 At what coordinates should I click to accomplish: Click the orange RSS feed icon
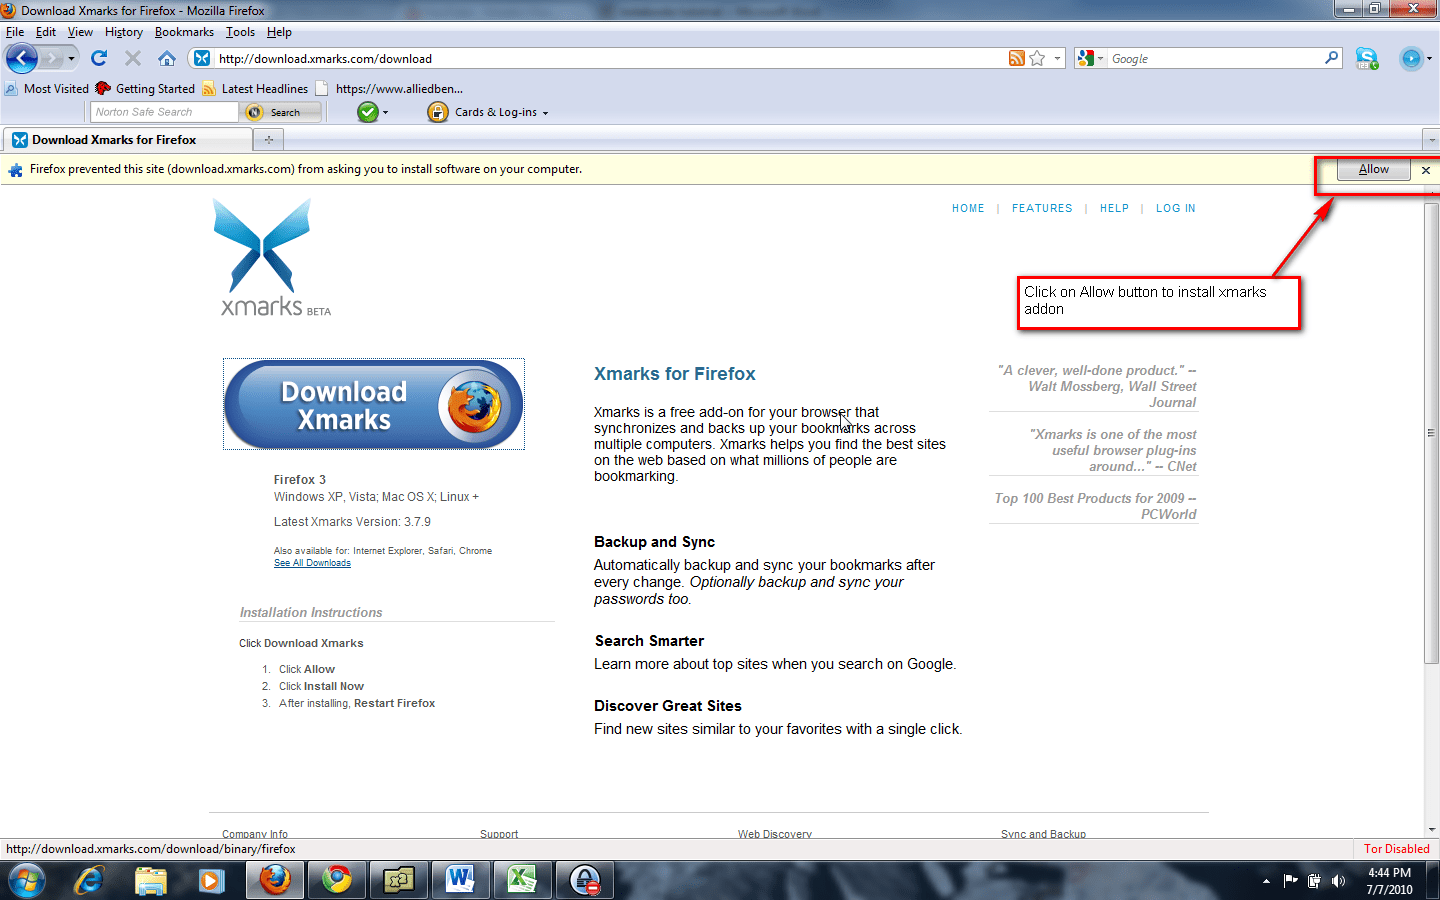pyautogui.click(x=1016, y=58)
